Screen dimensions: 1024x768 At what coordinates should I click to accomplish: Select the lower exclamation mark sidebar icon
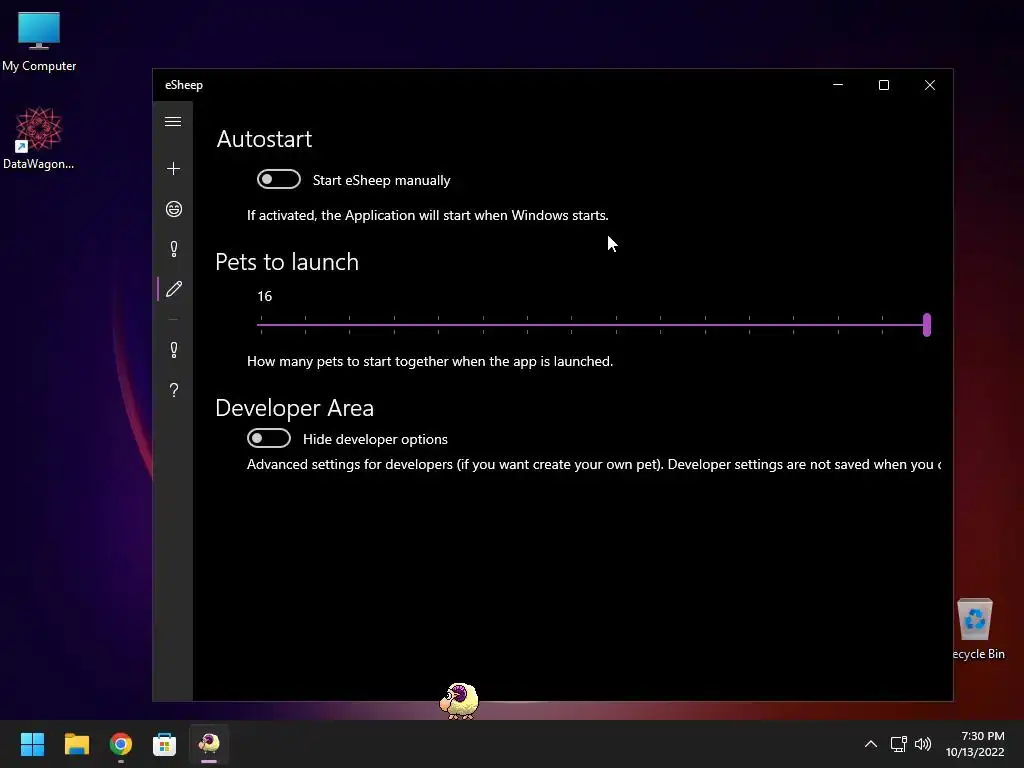pos(174,350)
